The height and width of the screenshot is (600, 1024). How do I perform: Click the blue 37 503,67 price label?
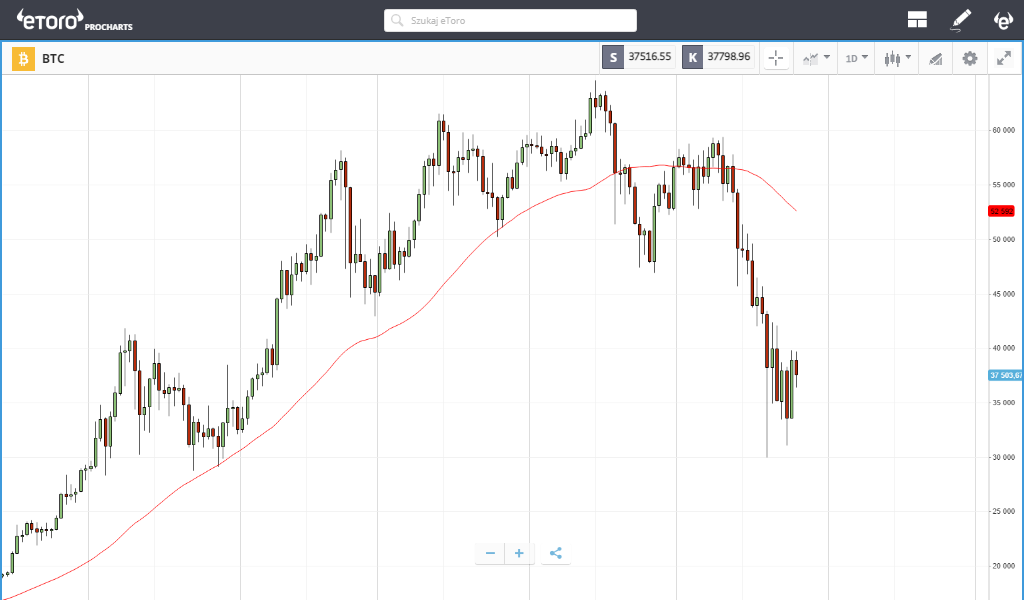click(1006, 375)
